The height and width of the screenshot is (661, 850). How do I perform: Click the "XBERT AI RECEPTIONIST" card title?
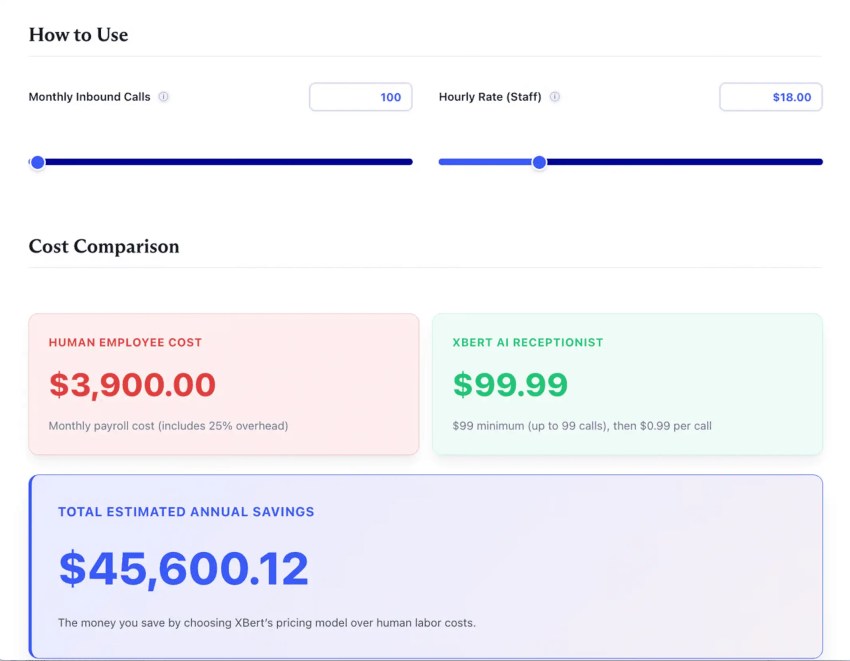tap(528, 342)
